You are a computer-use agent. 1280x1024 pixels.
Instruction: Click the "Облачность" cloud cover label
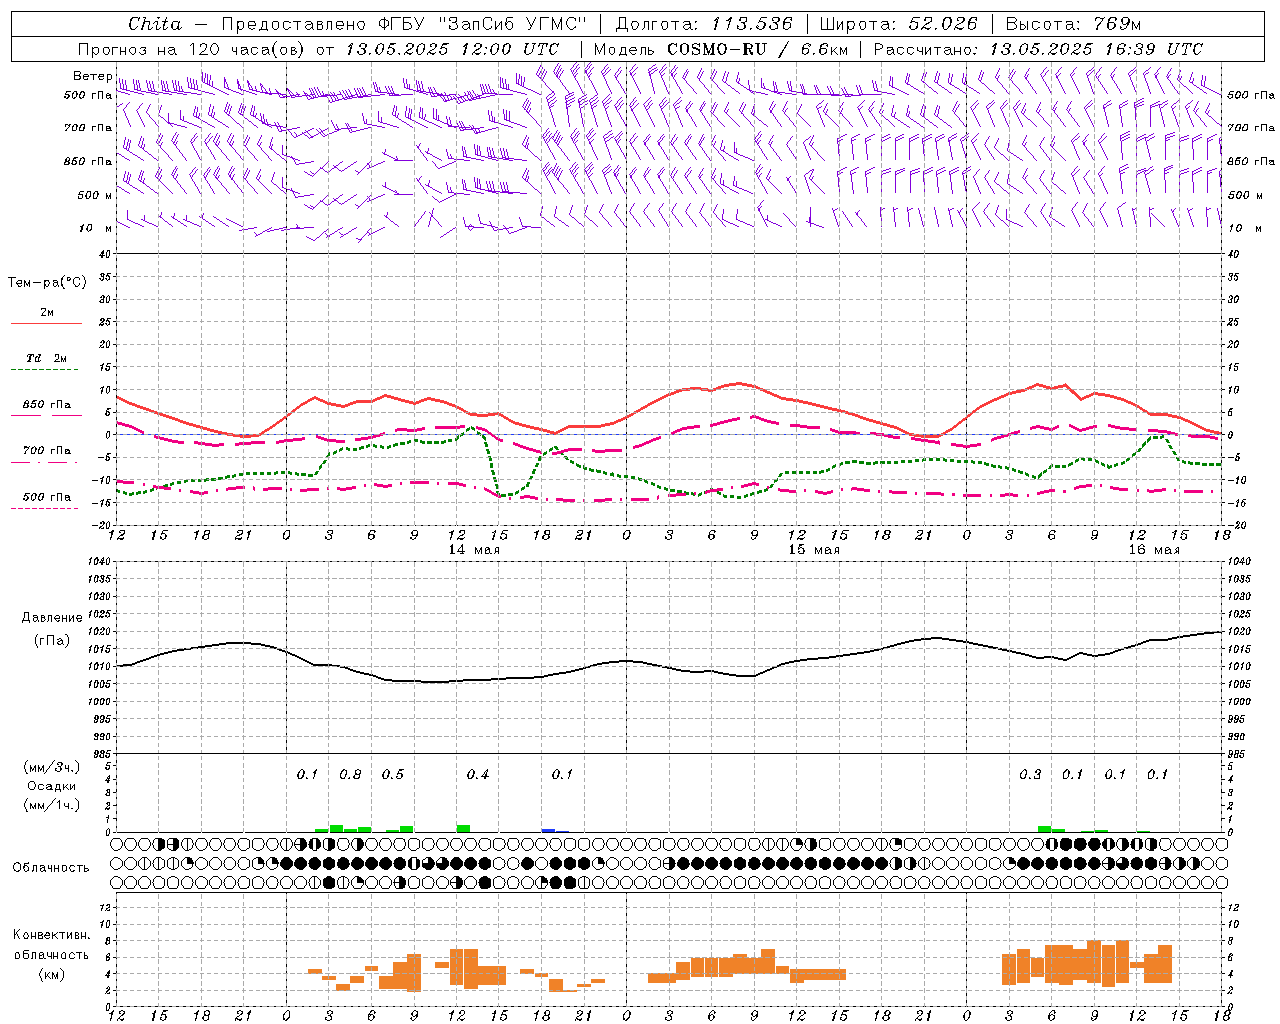click(x=51, y=868)
